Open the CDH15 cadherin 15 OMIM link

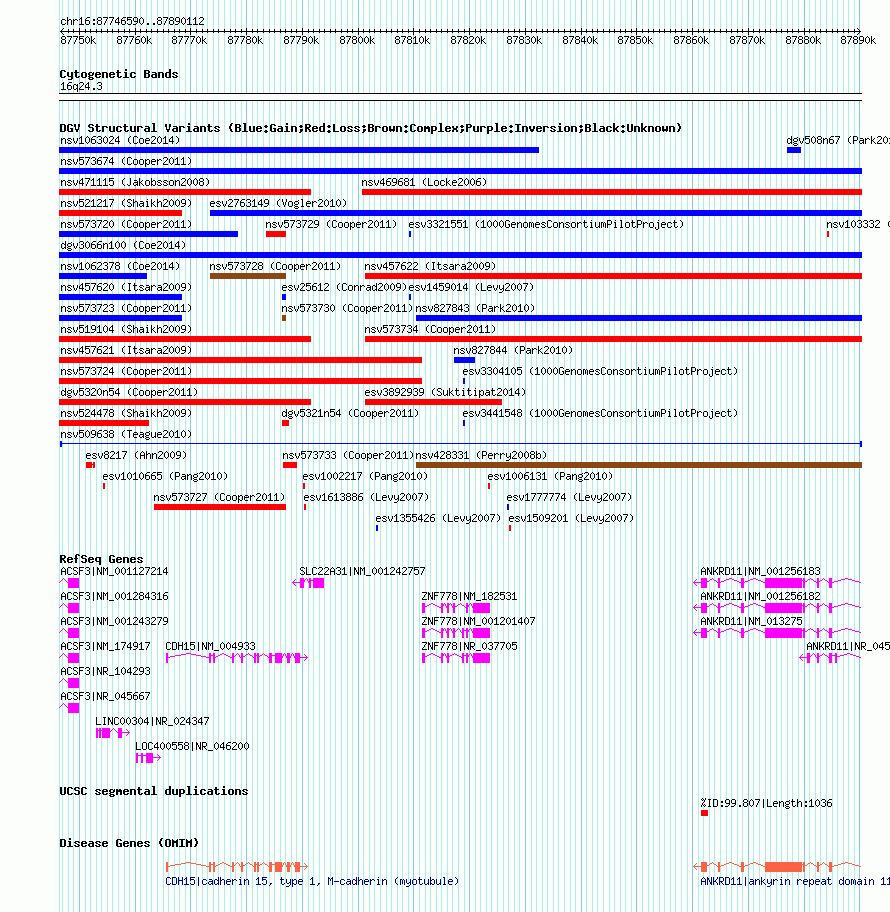[312, 881]
